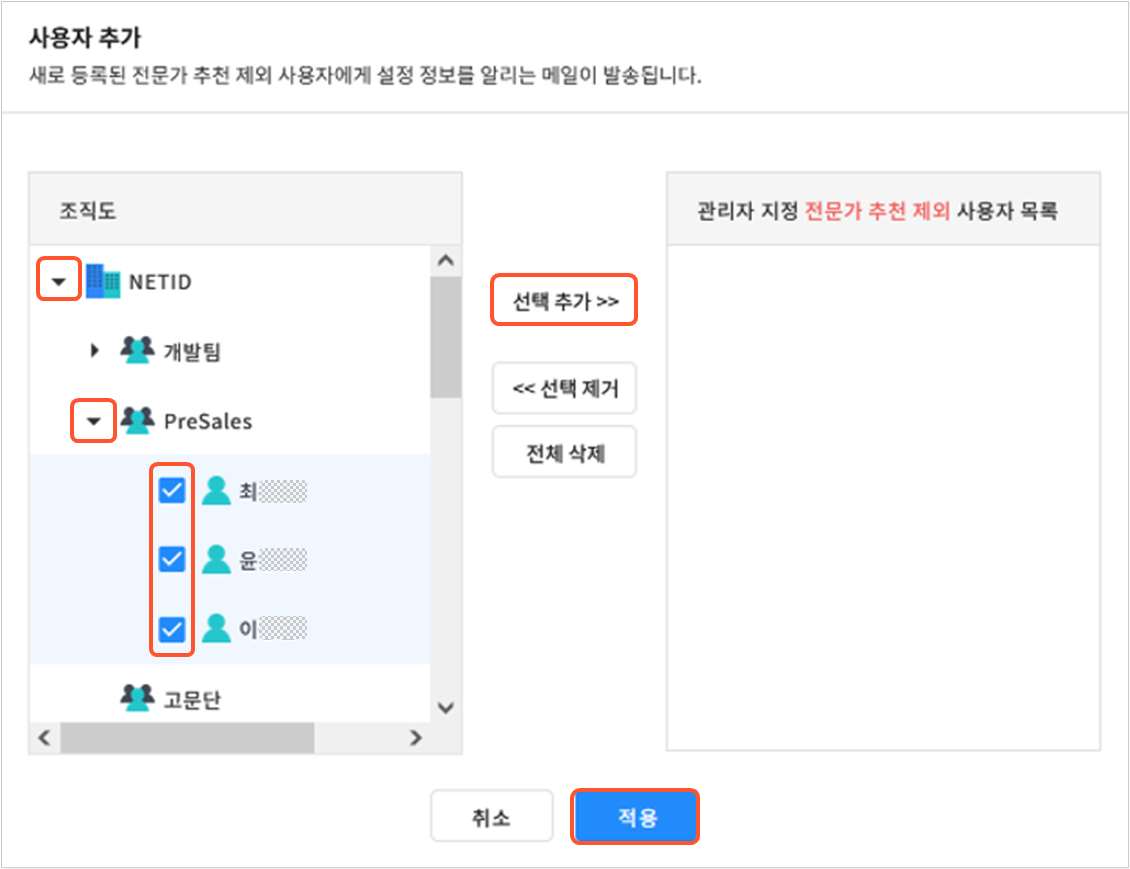The height and width of the screenshot is (869, 1130).
Task: Uncheck the checkbox for user 이
Action: pos(172,629)
